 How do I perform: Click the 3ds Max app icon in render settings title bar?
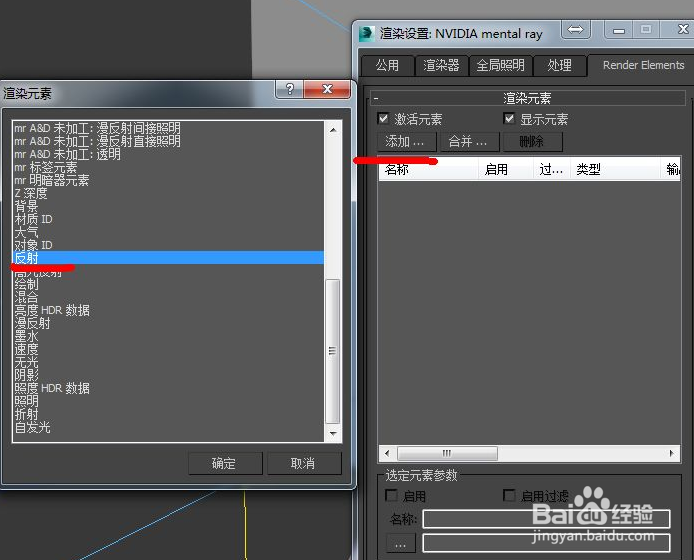(x=366, y=34)
